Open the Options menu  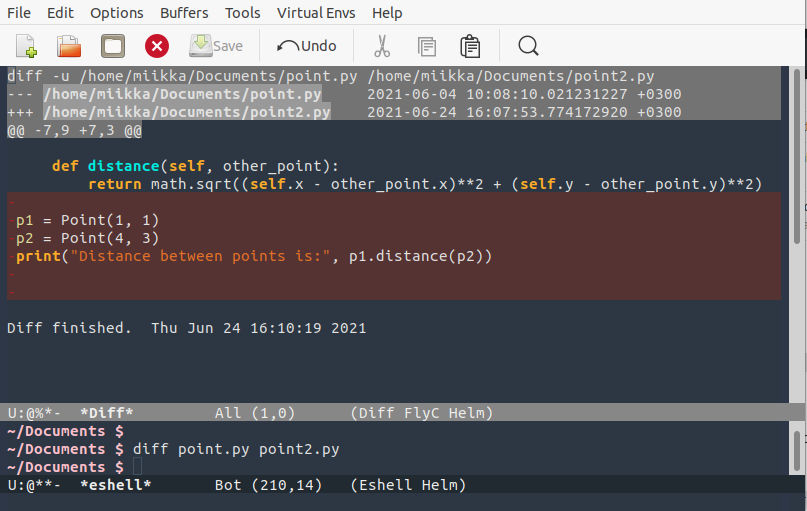[117, 13]
